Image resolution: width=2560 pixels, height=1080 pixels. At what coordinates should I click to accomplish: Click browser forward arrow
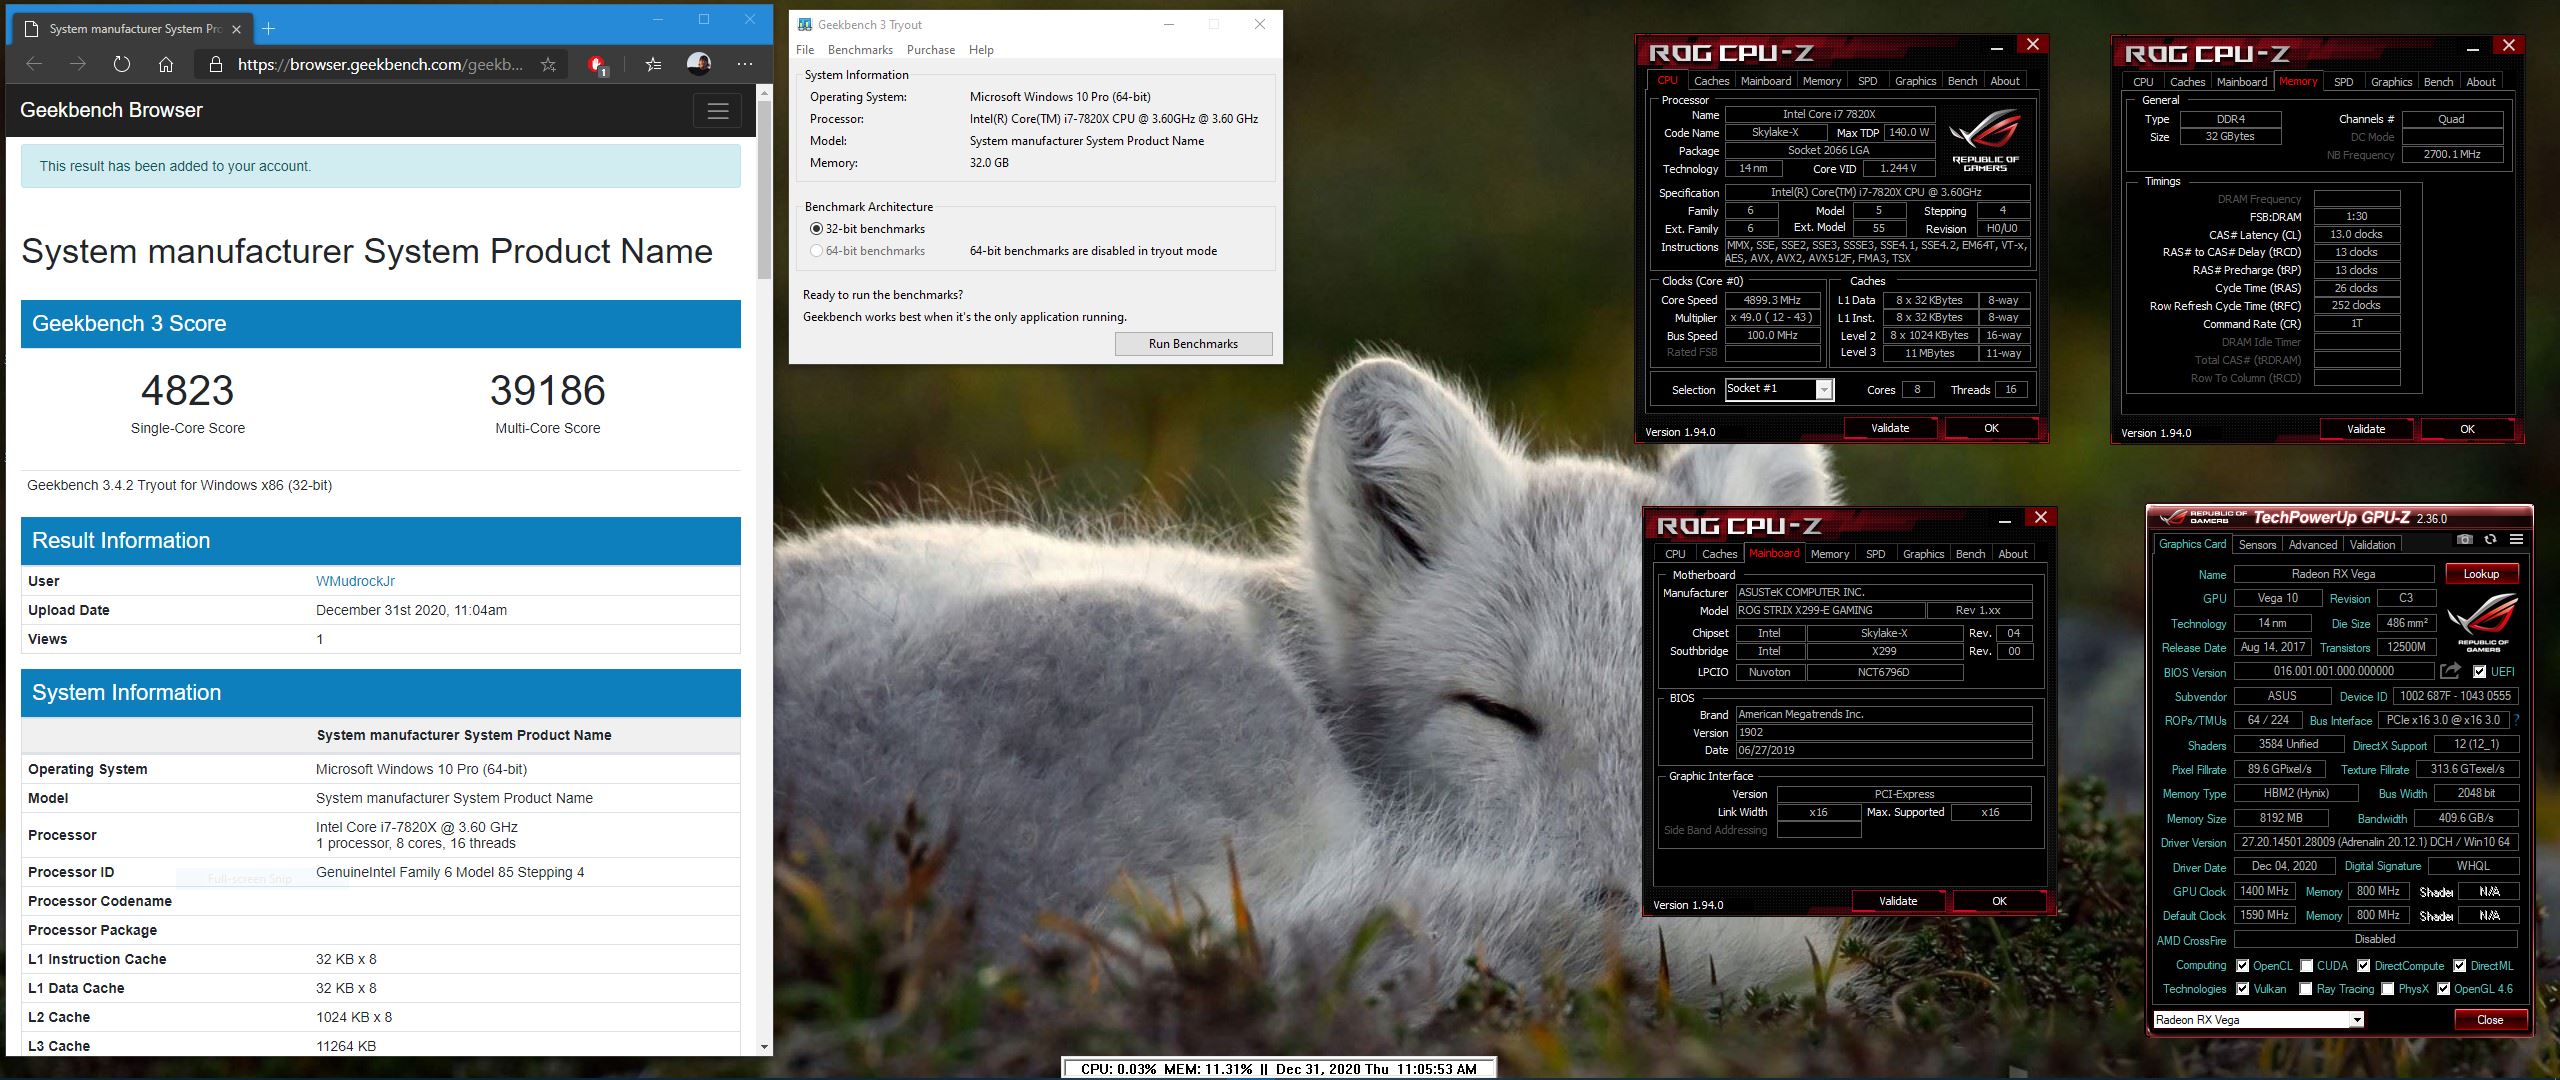[78, 64]
